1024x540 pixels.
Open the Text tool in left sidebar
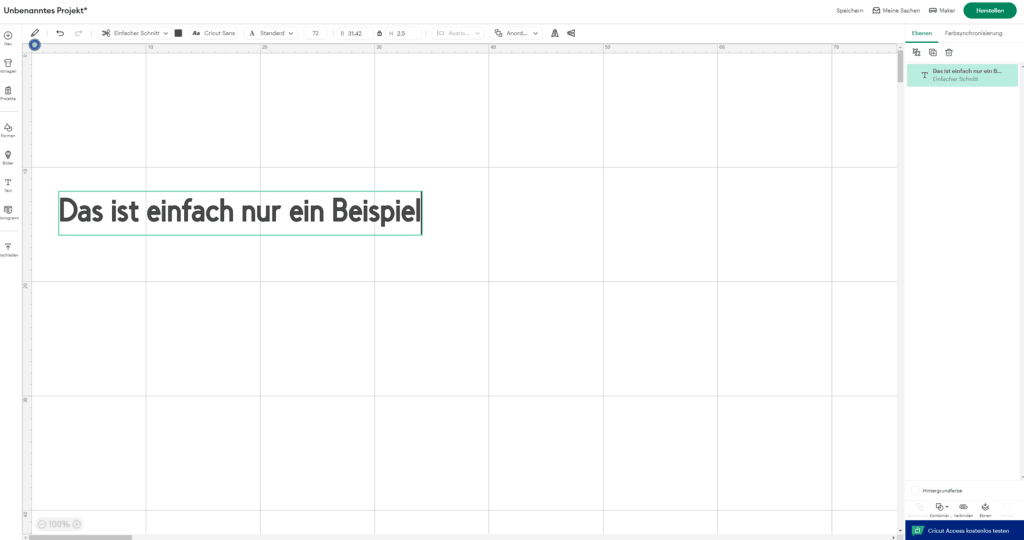[8, 184]
